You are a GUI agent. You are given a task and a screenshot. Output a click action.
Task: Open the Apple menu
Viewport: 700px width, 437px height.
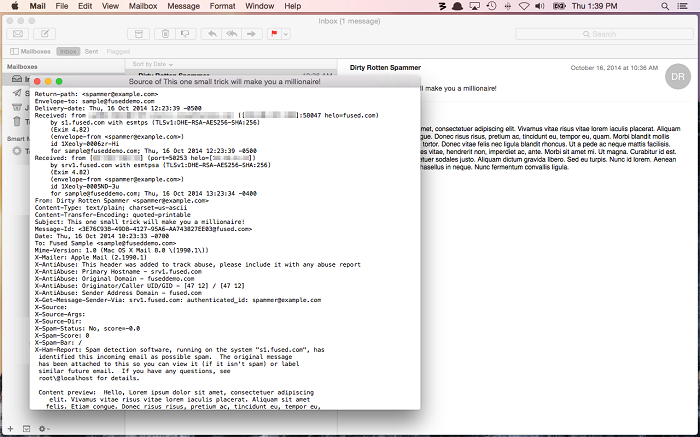[15, 6]
